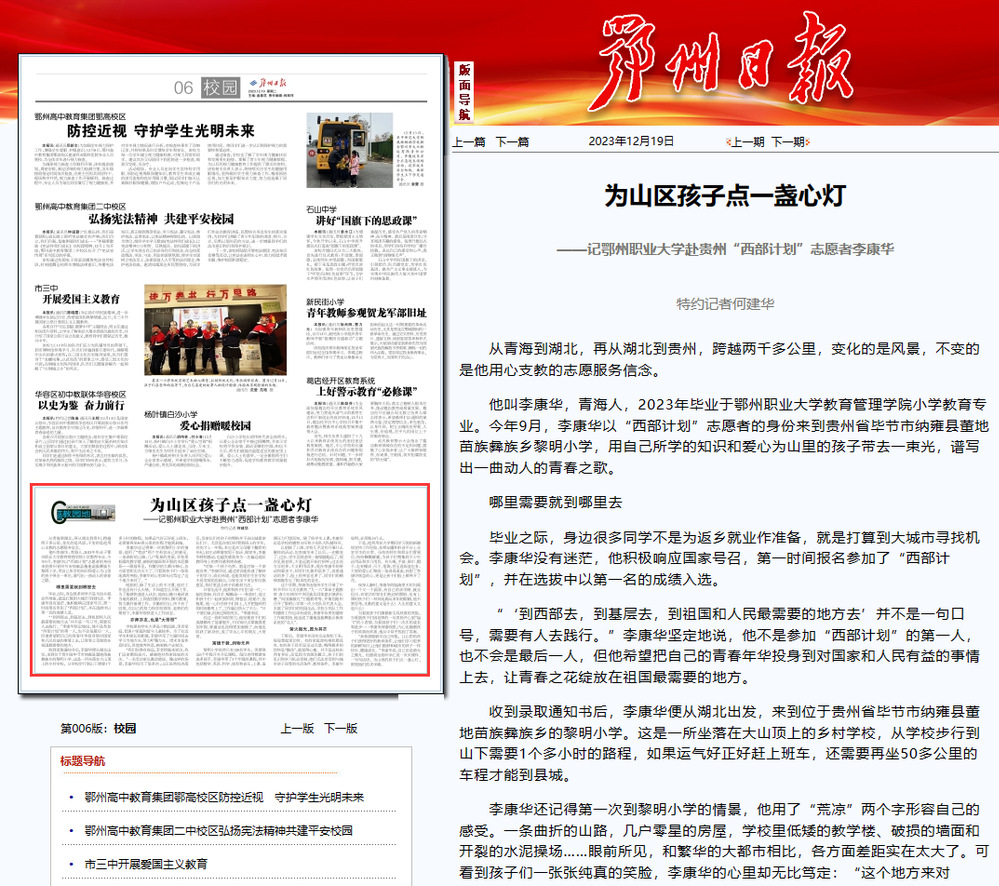Screen dimensions: 999x886
Task: Go to previous article 上一篇
Action: tap(469, 141)
